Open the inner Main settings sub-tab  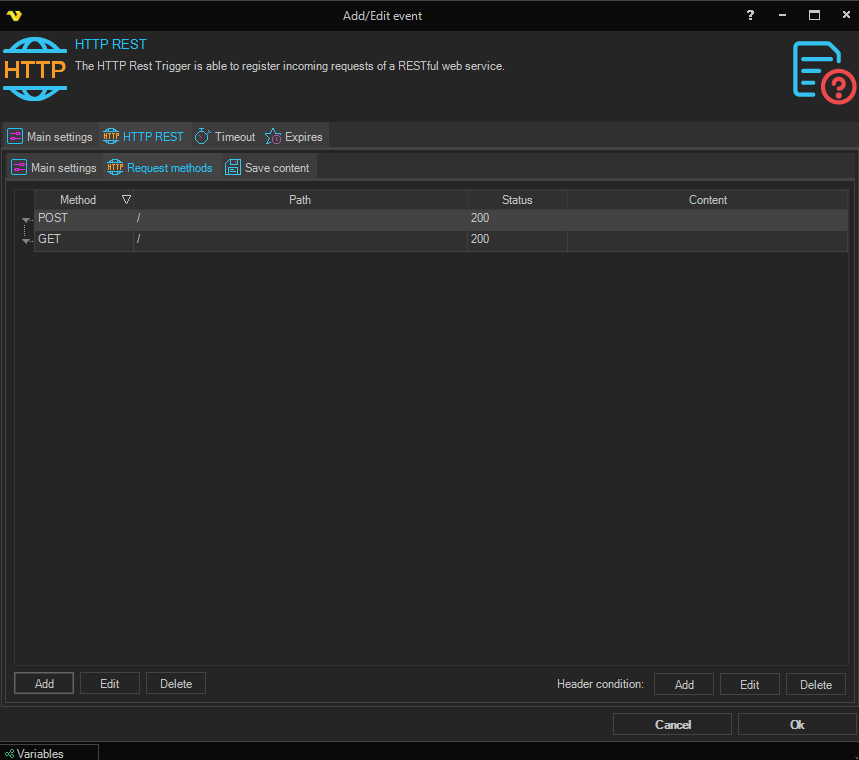click(x=54, y=167)
